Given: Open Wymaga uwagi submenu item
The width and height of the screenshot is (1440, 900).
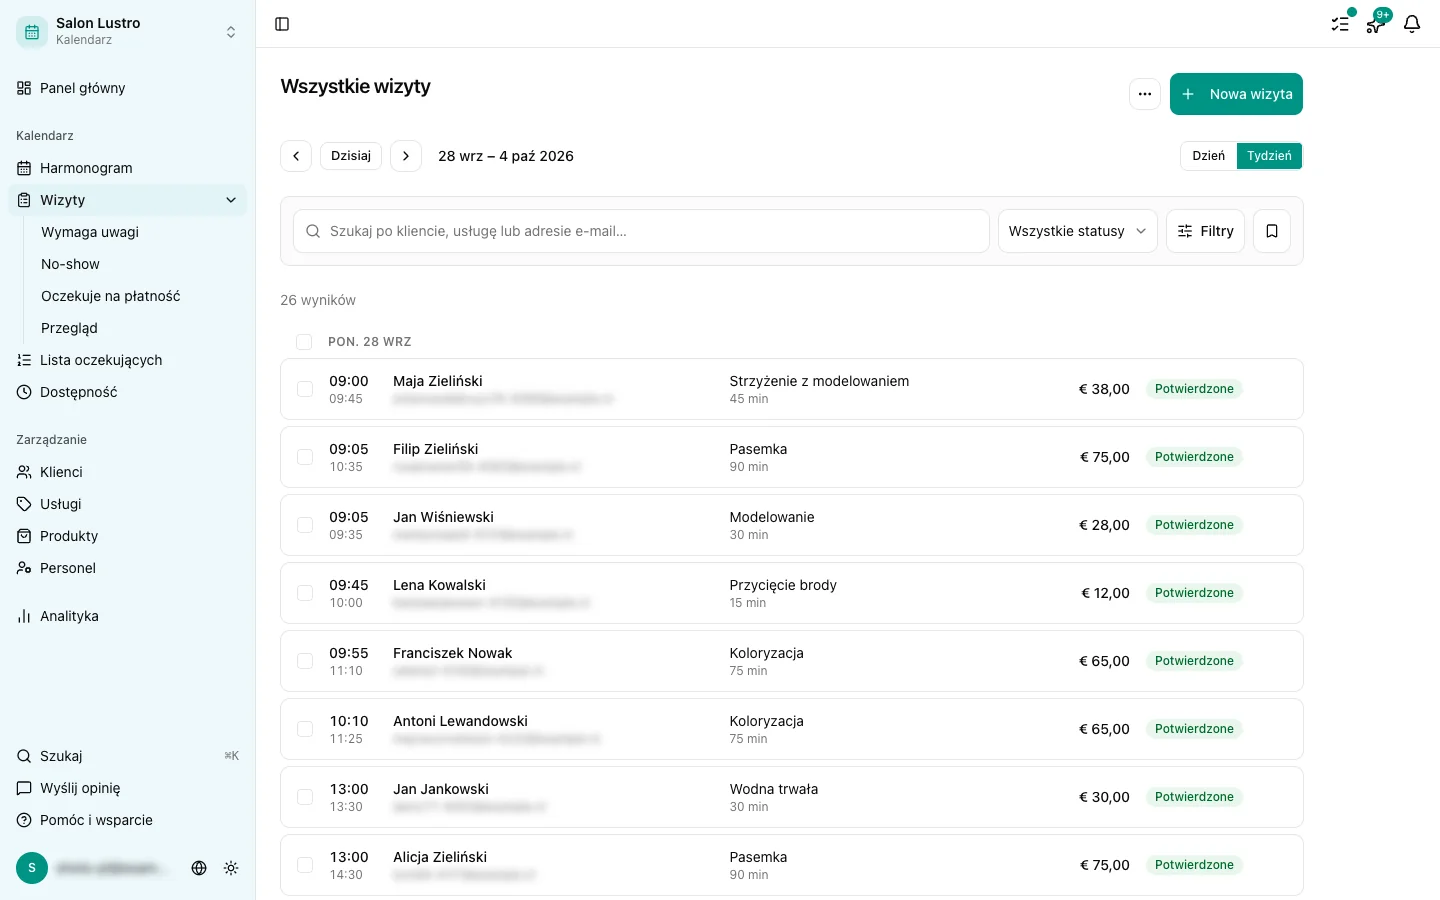Looking at the screenshot, I should pos(90,232).
